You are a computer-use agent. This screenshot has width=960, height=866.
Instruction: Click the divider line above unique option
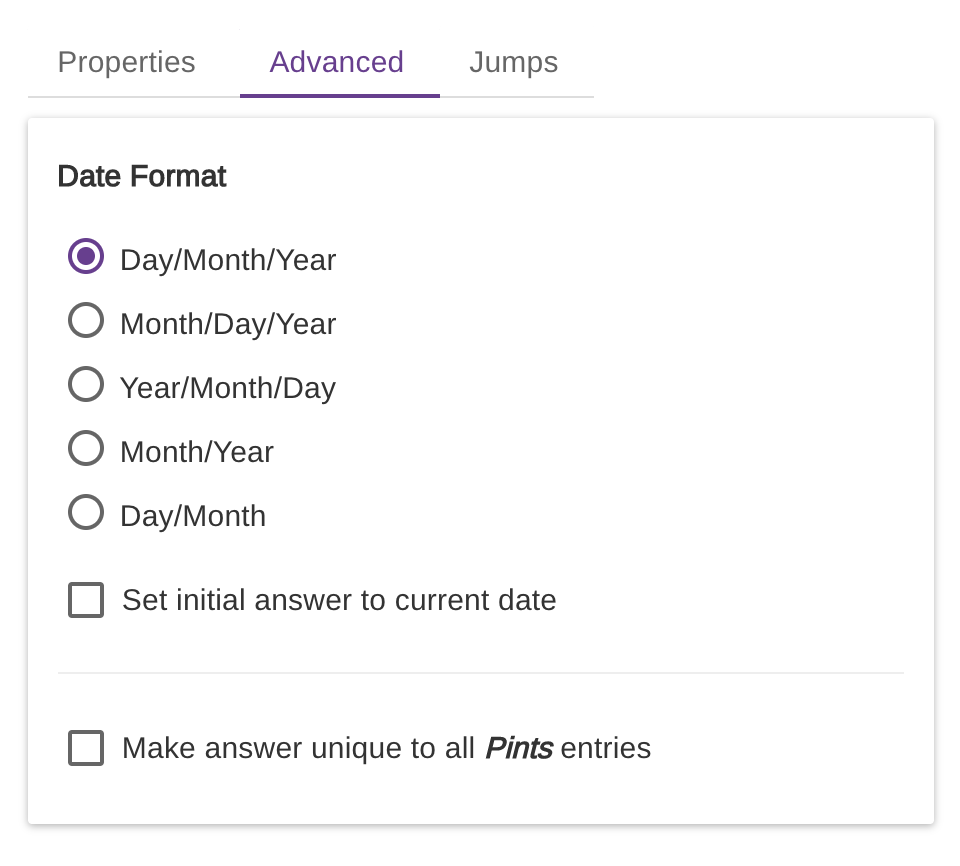coord(480,673)
